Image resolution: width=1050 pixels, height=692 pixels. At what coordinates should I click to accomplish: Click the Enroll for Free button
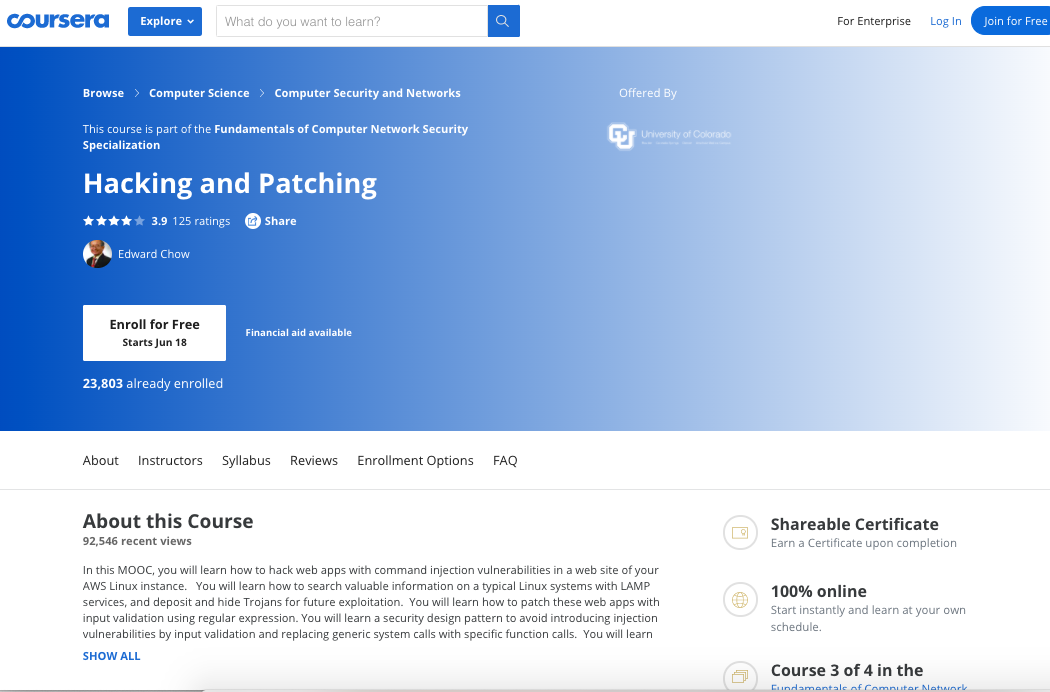click(x=154, y=333)
